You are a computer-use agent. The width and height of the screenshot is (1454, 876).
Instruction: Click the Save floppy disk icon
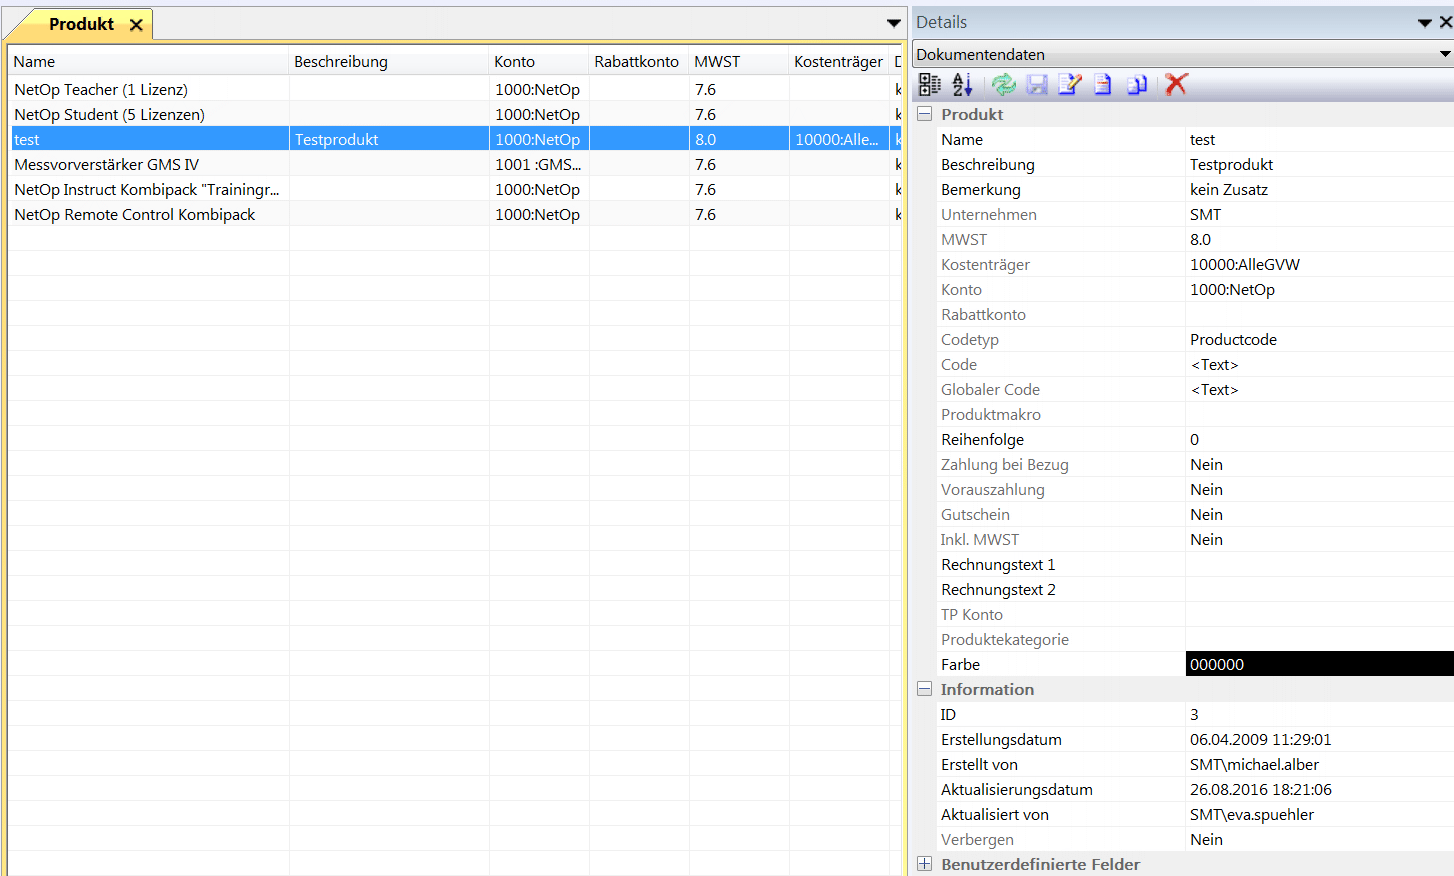pos(1037,85)
